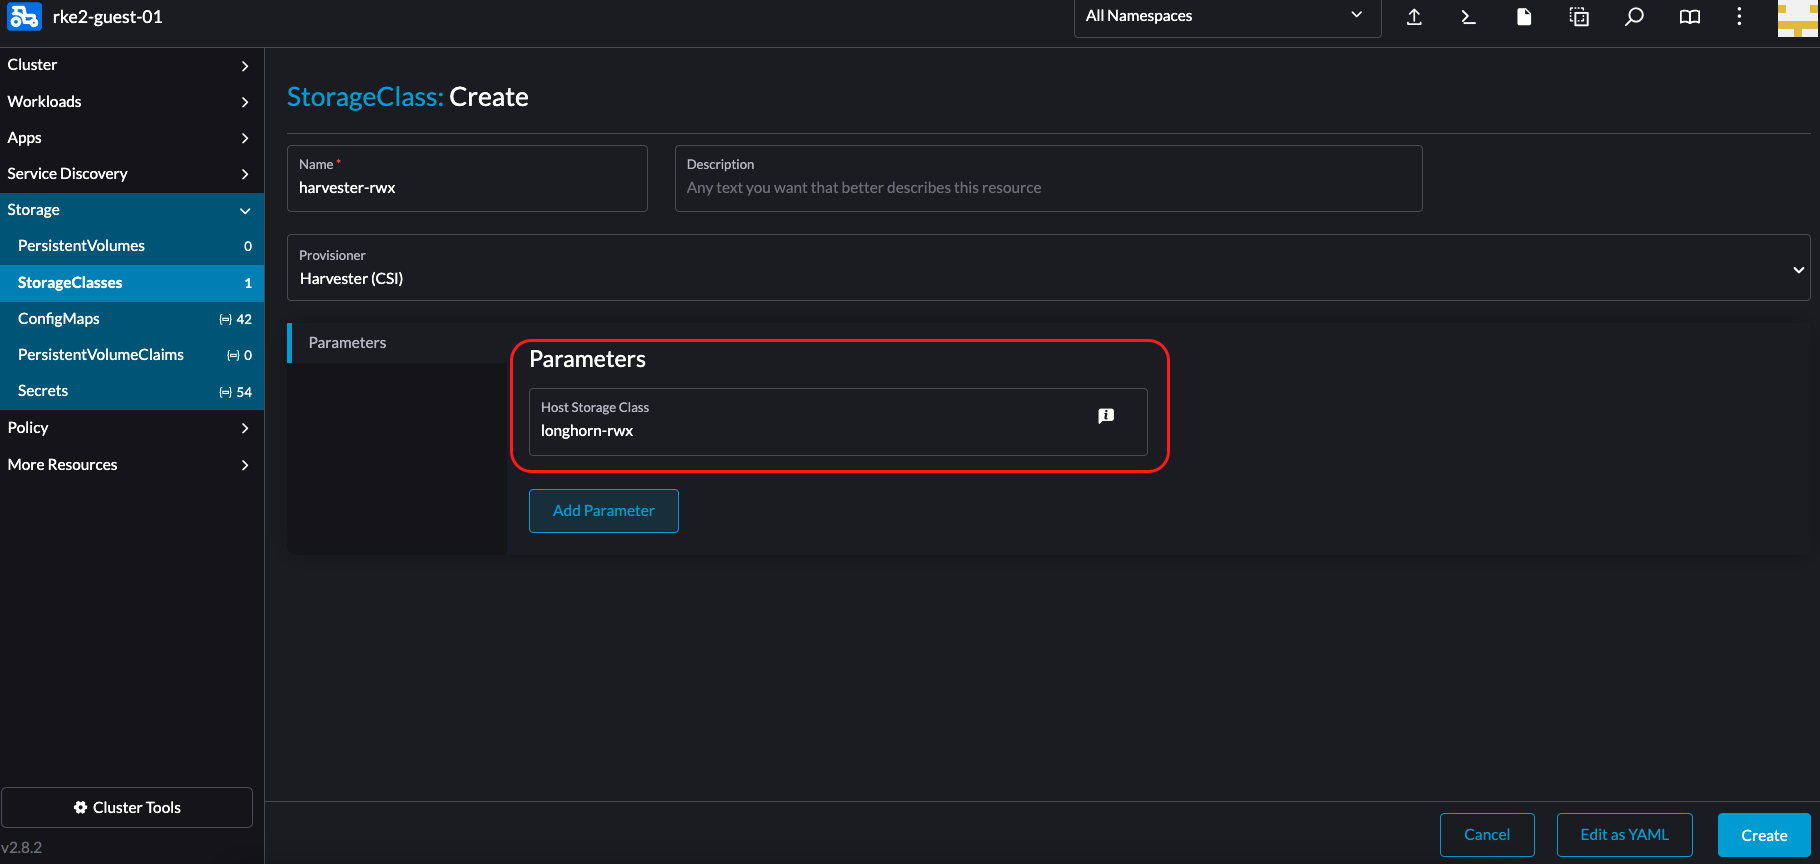
Task: Switch to the Parameters side tab
Action: 347,343
